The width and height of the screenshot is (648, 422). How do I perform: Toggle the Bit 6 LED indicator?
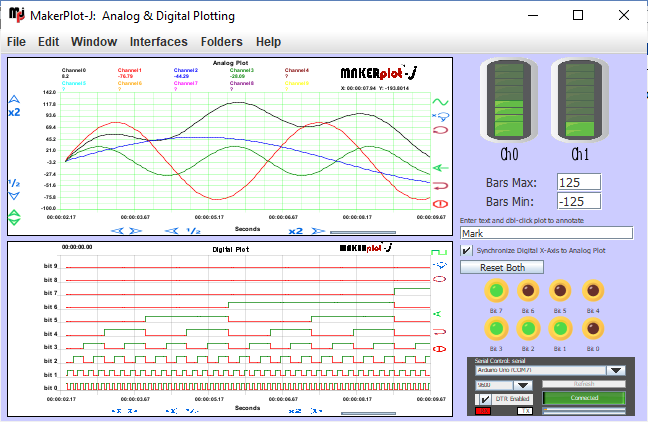pos(528,291)
